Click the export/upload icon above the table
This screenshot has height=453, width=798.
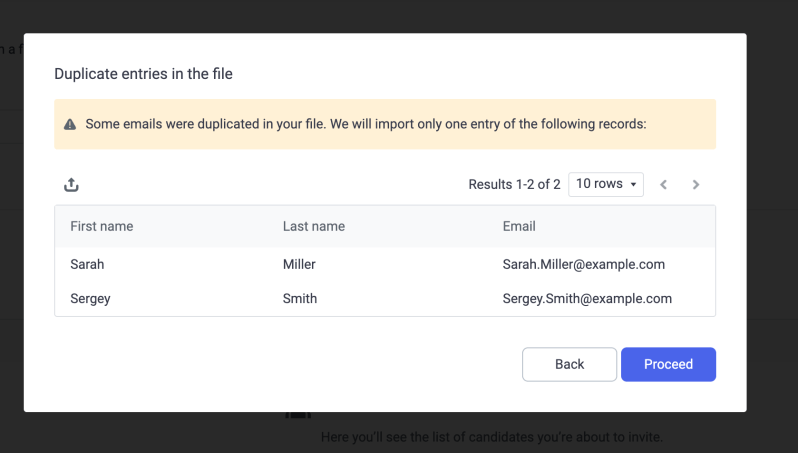pyautogui.click(x=71, y=185)
